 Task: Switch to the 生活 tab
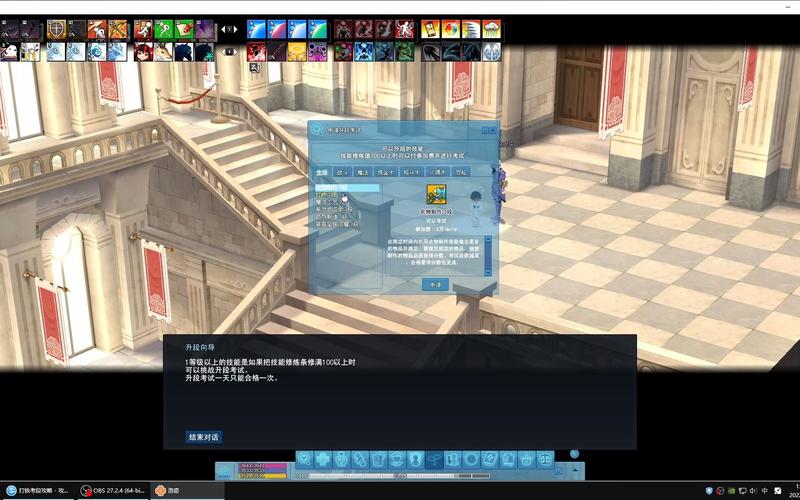322,172
